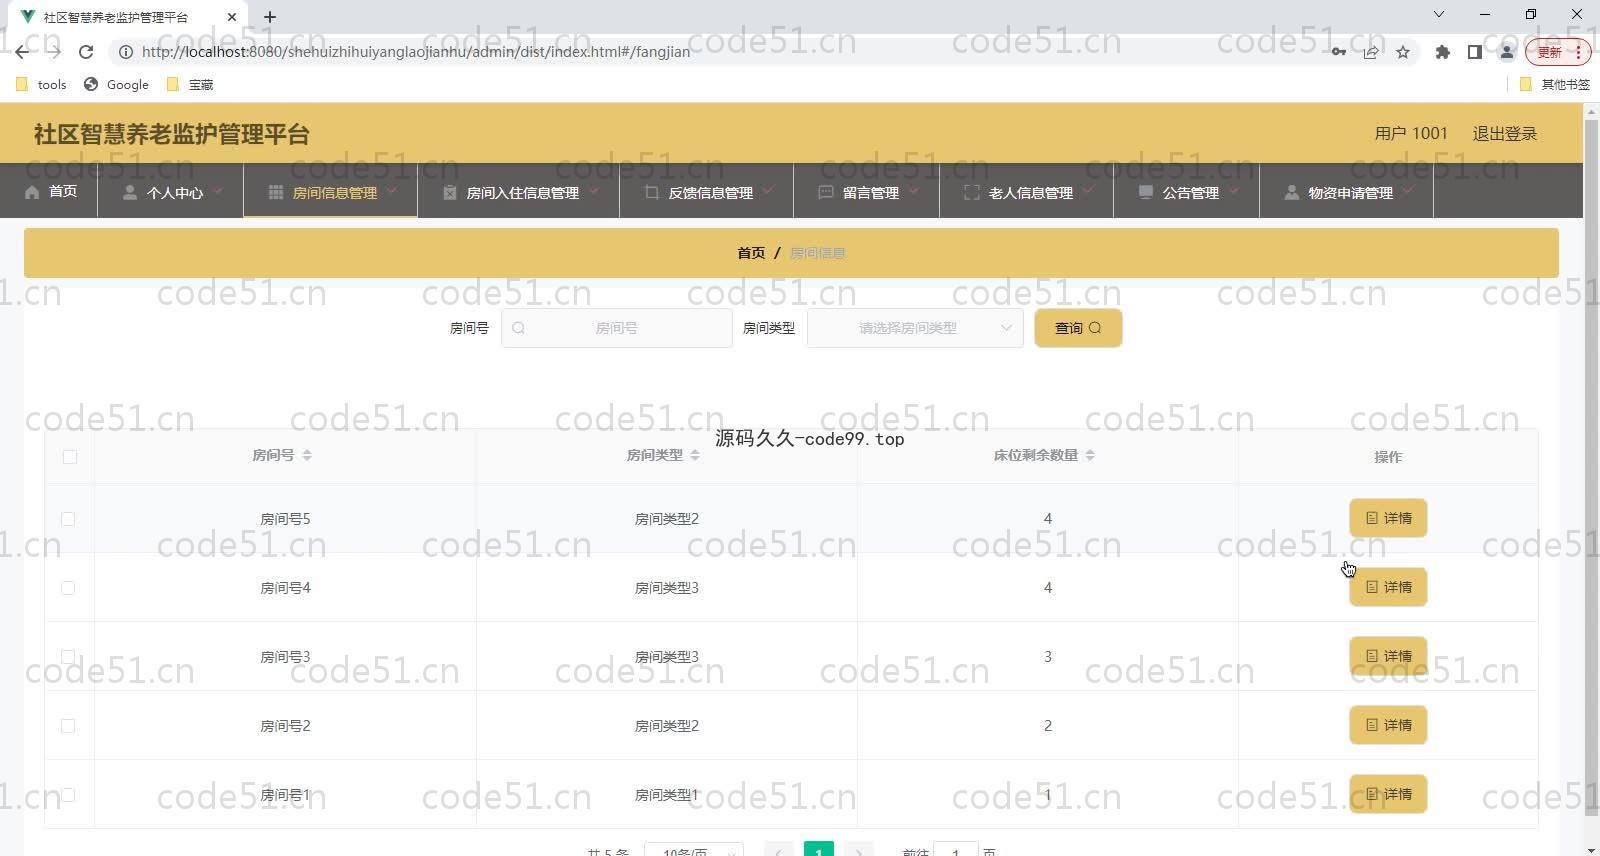Check the row checkbox for 房间号2
Viewport: 1600px width, 856px height.
pyautogui.click(x=68, y=726)
